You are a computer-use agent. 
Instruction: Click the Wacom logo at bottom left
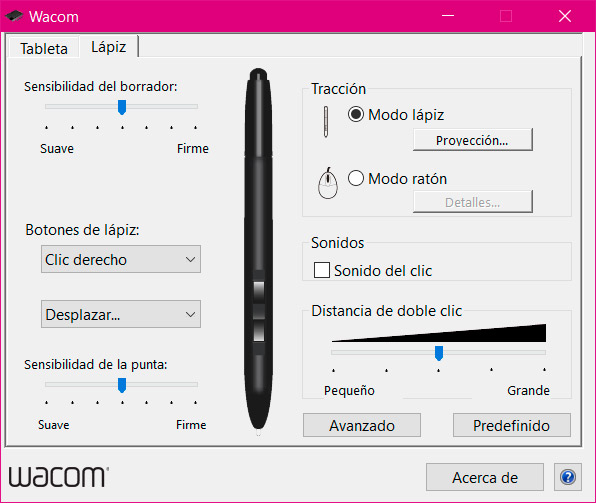59,477
